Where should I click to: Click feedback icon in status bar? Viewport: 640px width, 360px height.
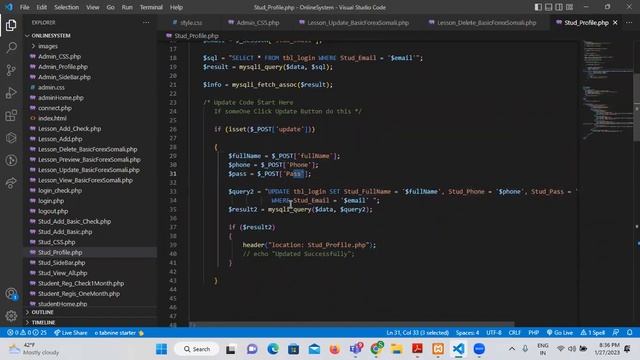pos(616,333)
